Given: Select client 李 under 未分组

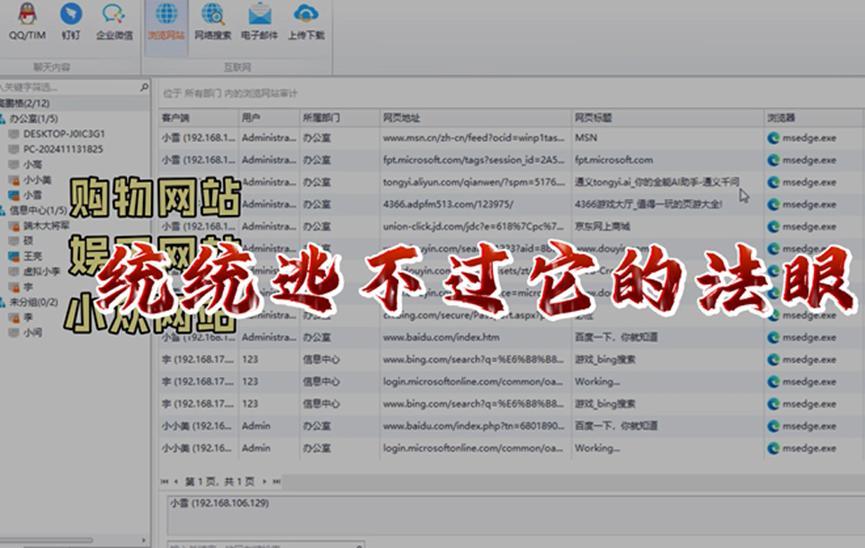Looking at the screenshot, I should 28,317.
